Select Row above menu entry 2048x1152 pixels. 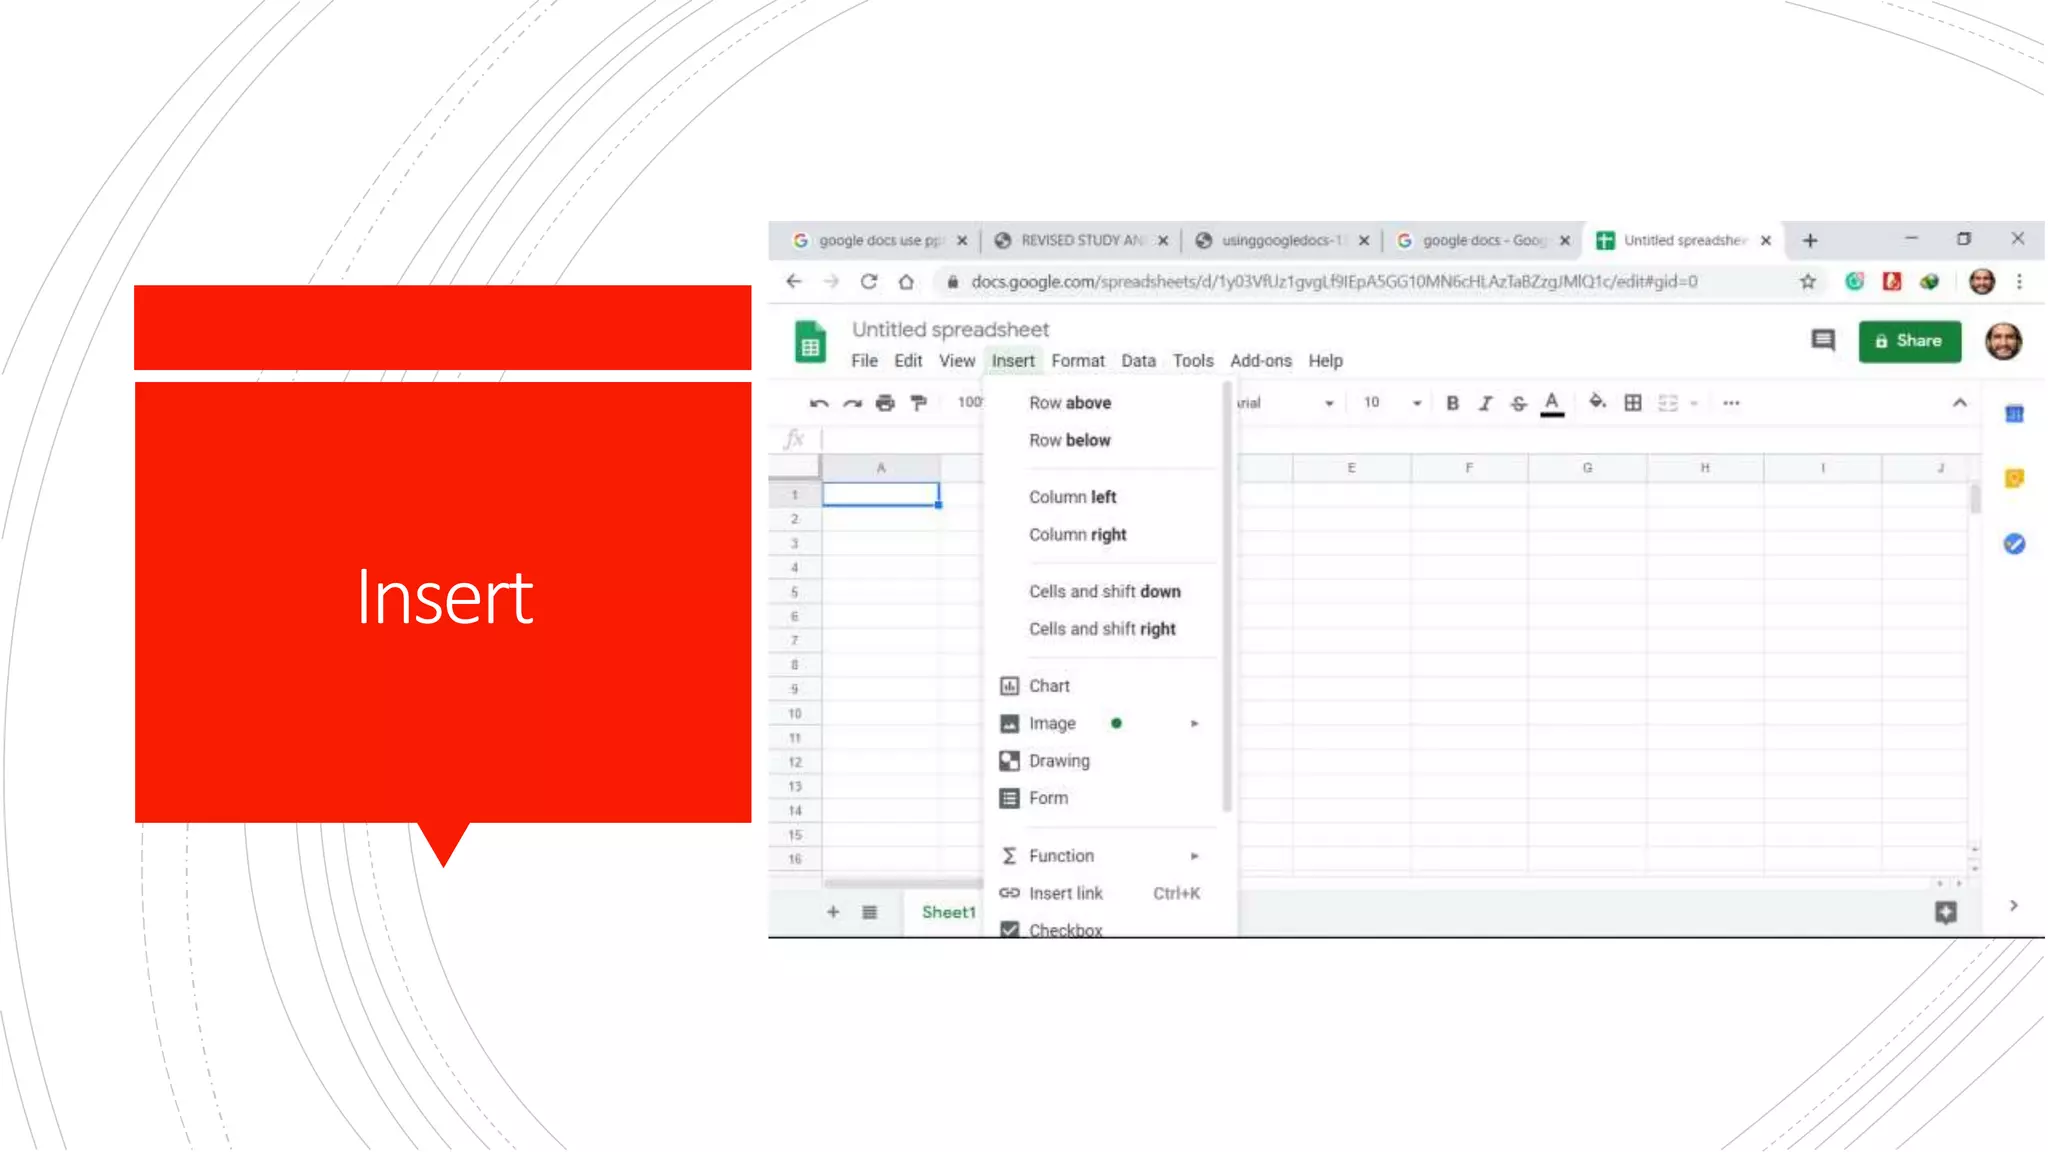click(1069, 403)
